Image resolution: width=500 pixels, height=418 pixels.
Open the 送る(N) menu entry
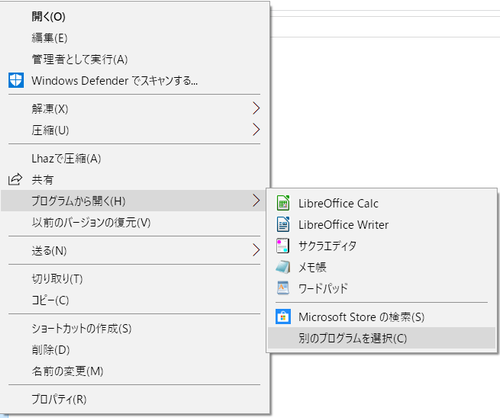[x=134, y=250]
